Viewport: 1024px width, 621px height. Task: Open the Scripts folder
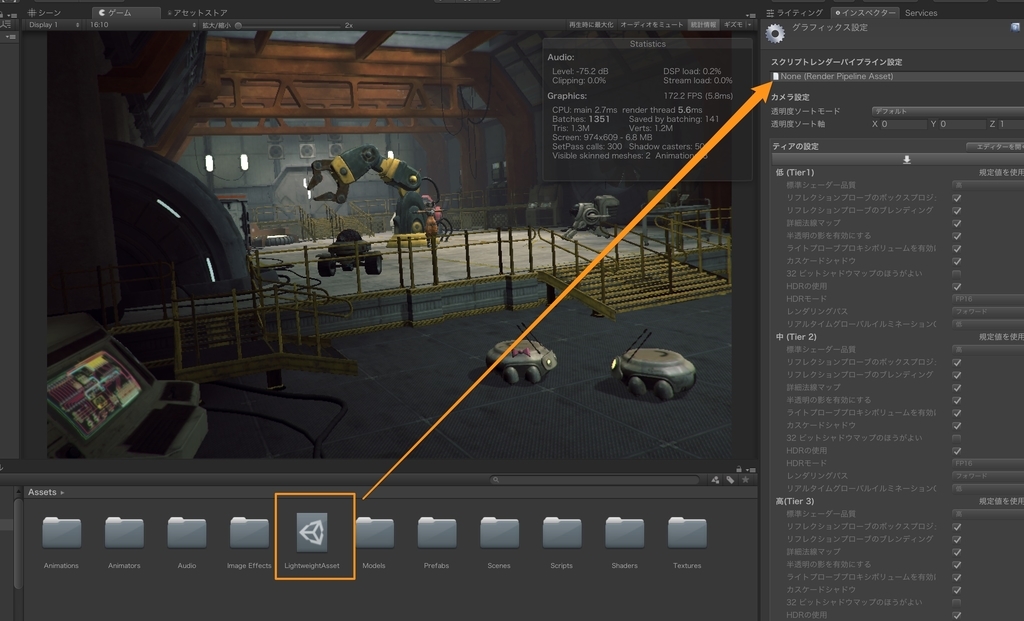point(562,533)
